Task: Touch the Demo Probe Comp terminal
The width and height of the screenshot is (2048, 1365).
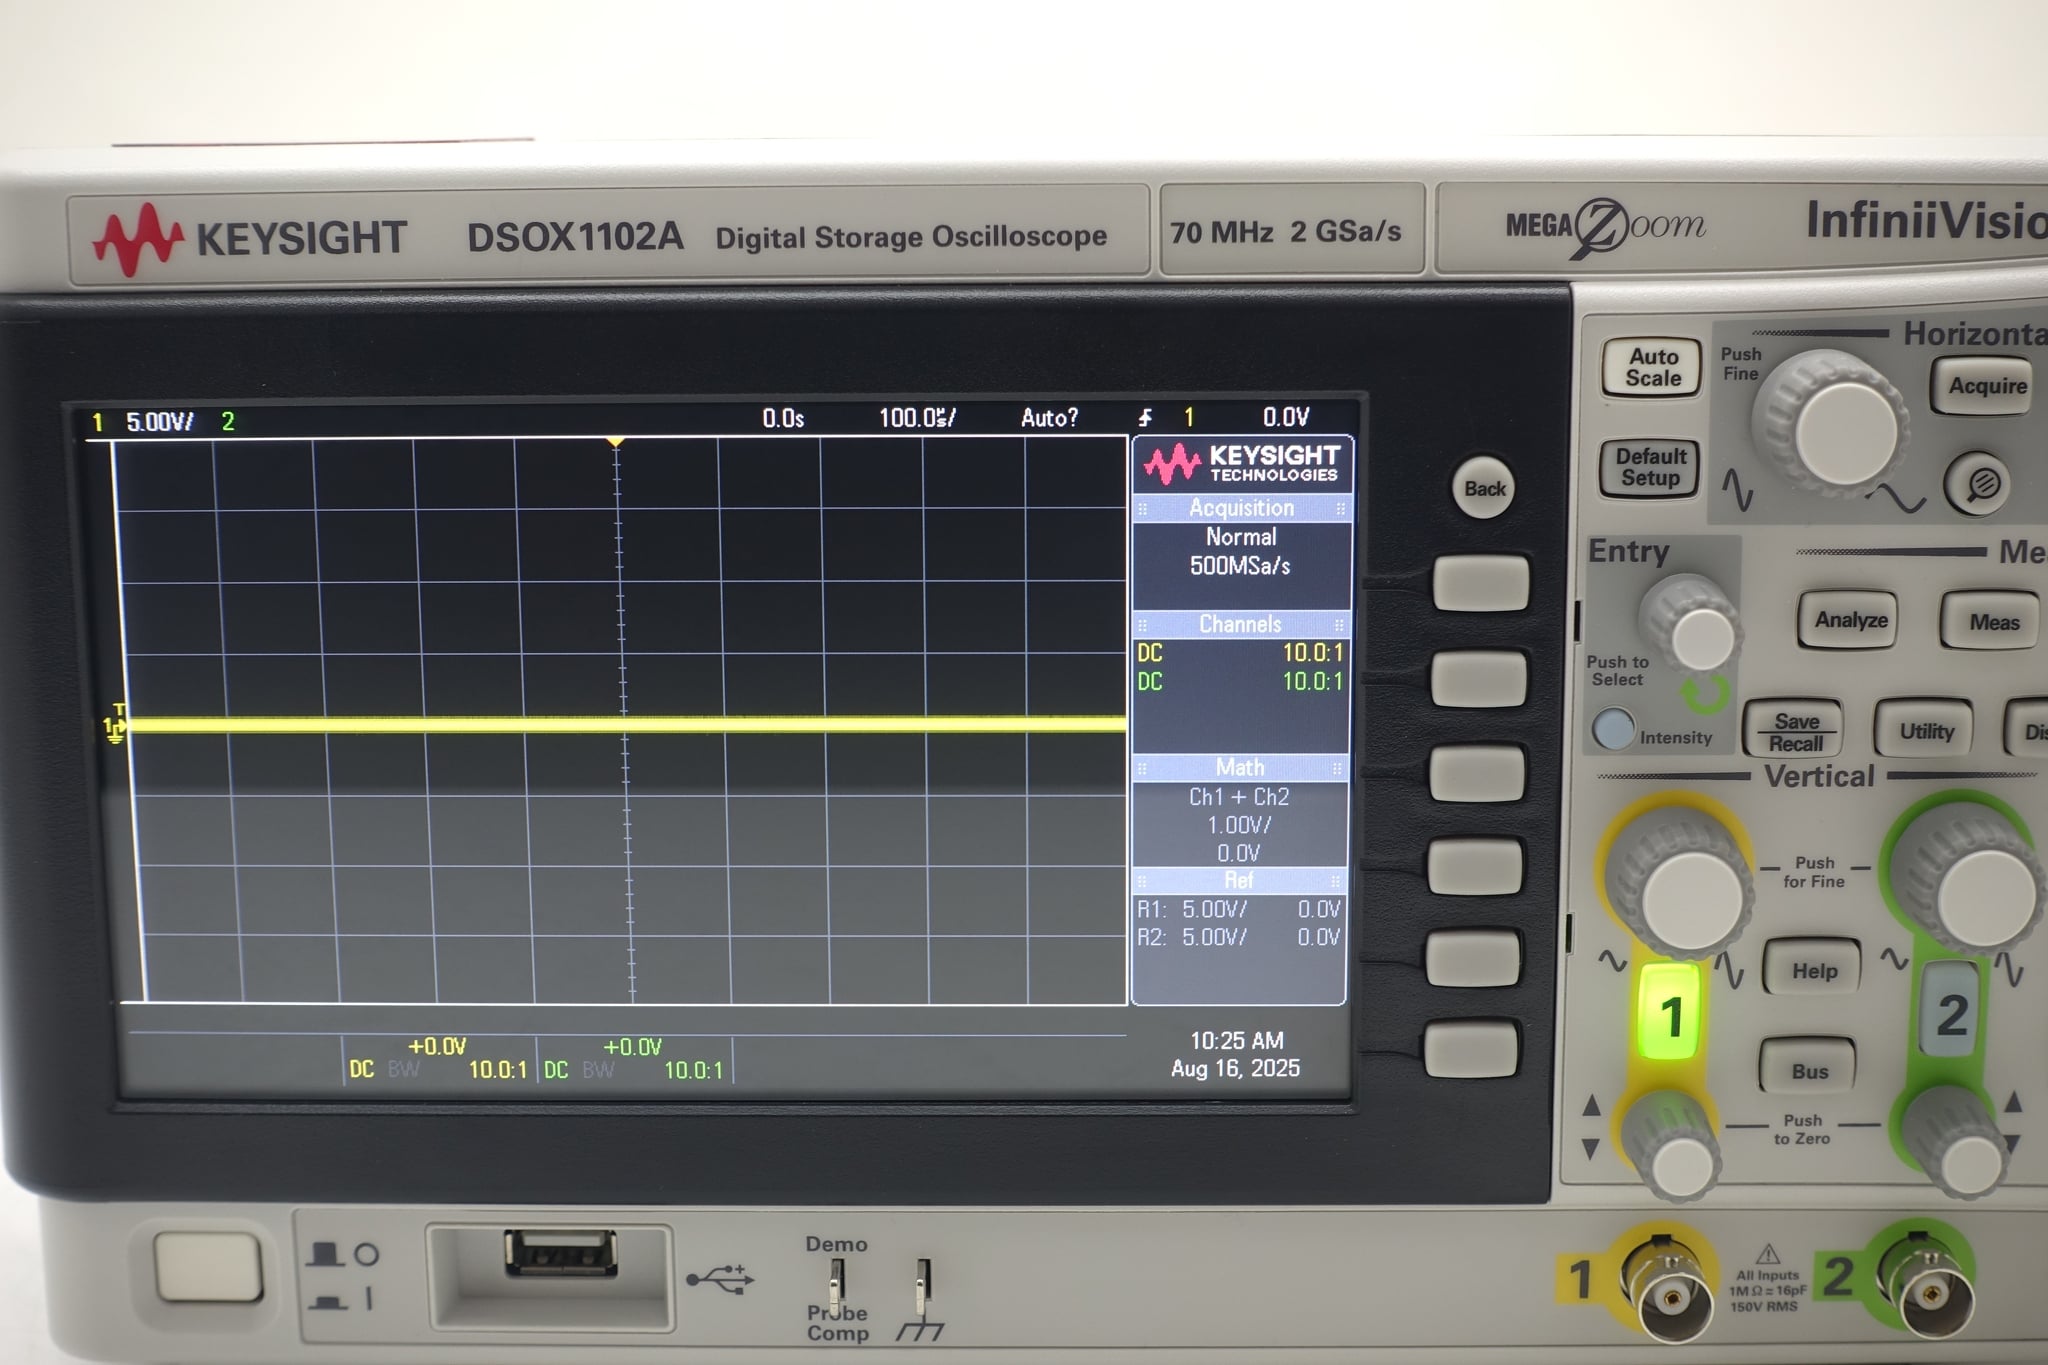Action: coord(837,1283)
